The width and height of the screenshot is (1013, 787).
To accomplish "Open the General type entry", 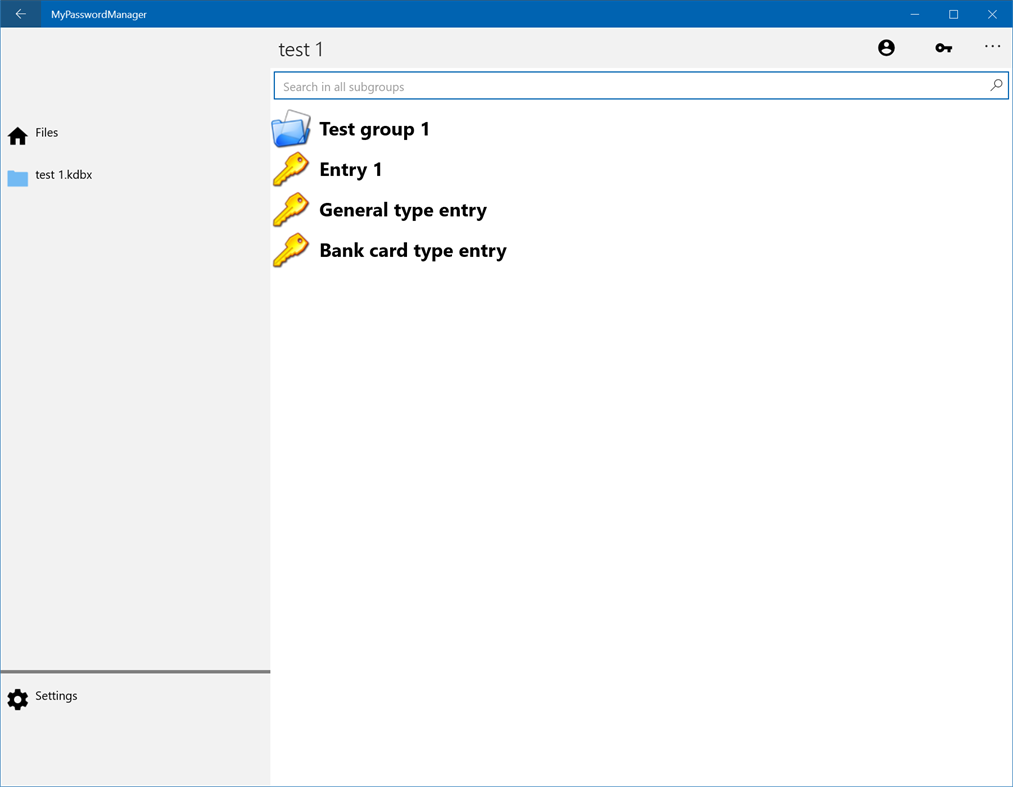I will tap(403, 210).
